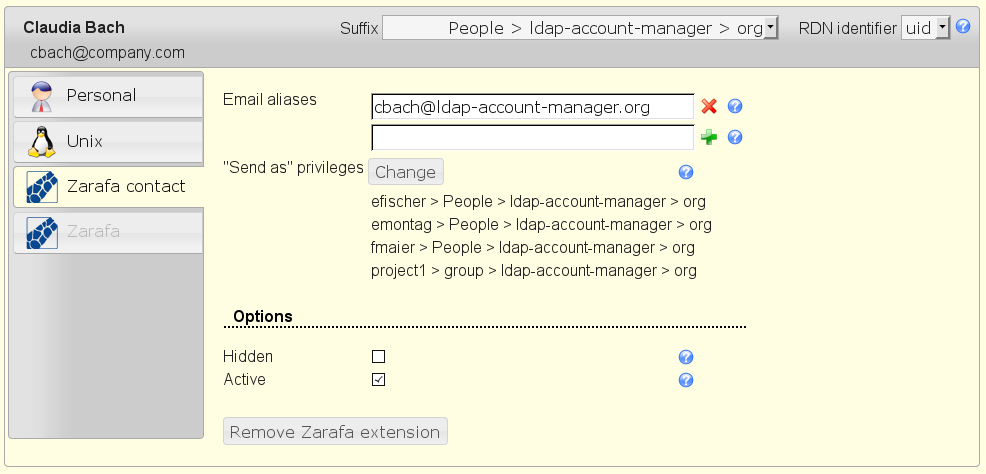Viewport: 986px width, 474px height.
Task: Switch to the Unix tab
Action: (108, 141)
